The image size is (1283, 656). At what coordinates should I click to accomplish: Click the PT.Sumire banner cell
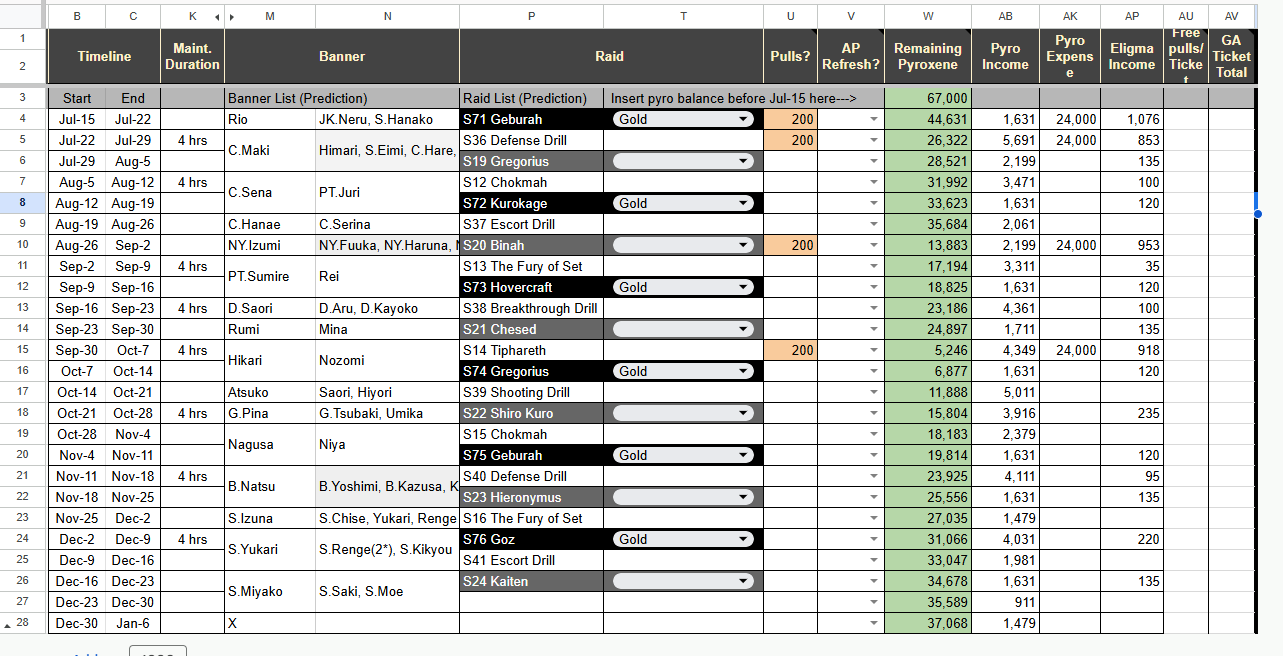(270, 276)
